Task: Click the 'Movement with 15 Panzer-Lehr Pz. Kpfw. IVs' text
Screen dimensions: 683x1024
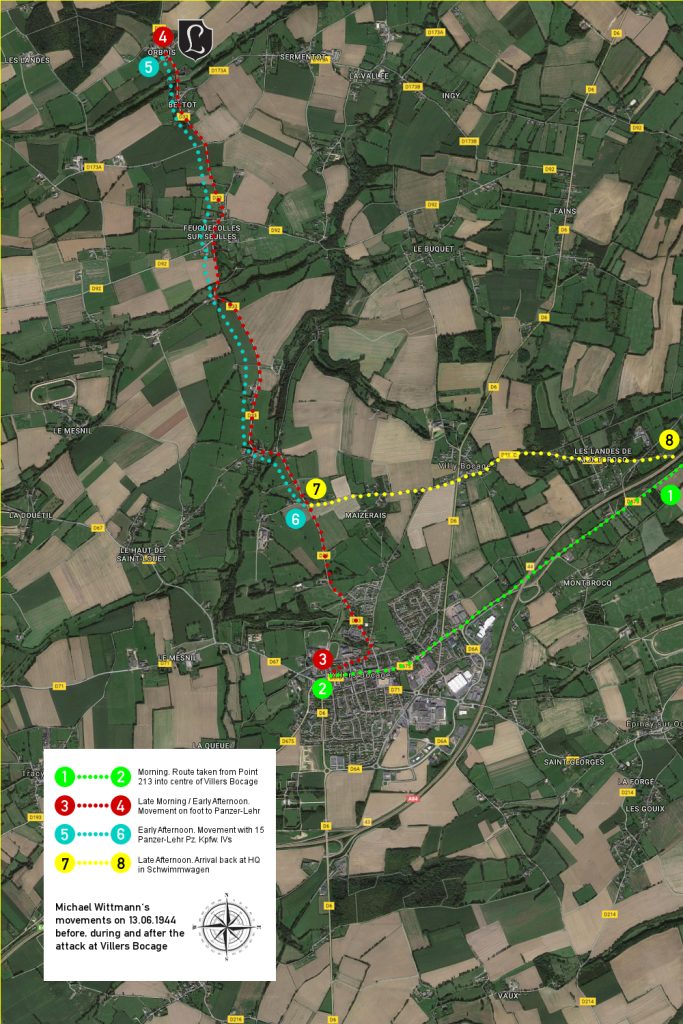Action: [x=200, y=835]
